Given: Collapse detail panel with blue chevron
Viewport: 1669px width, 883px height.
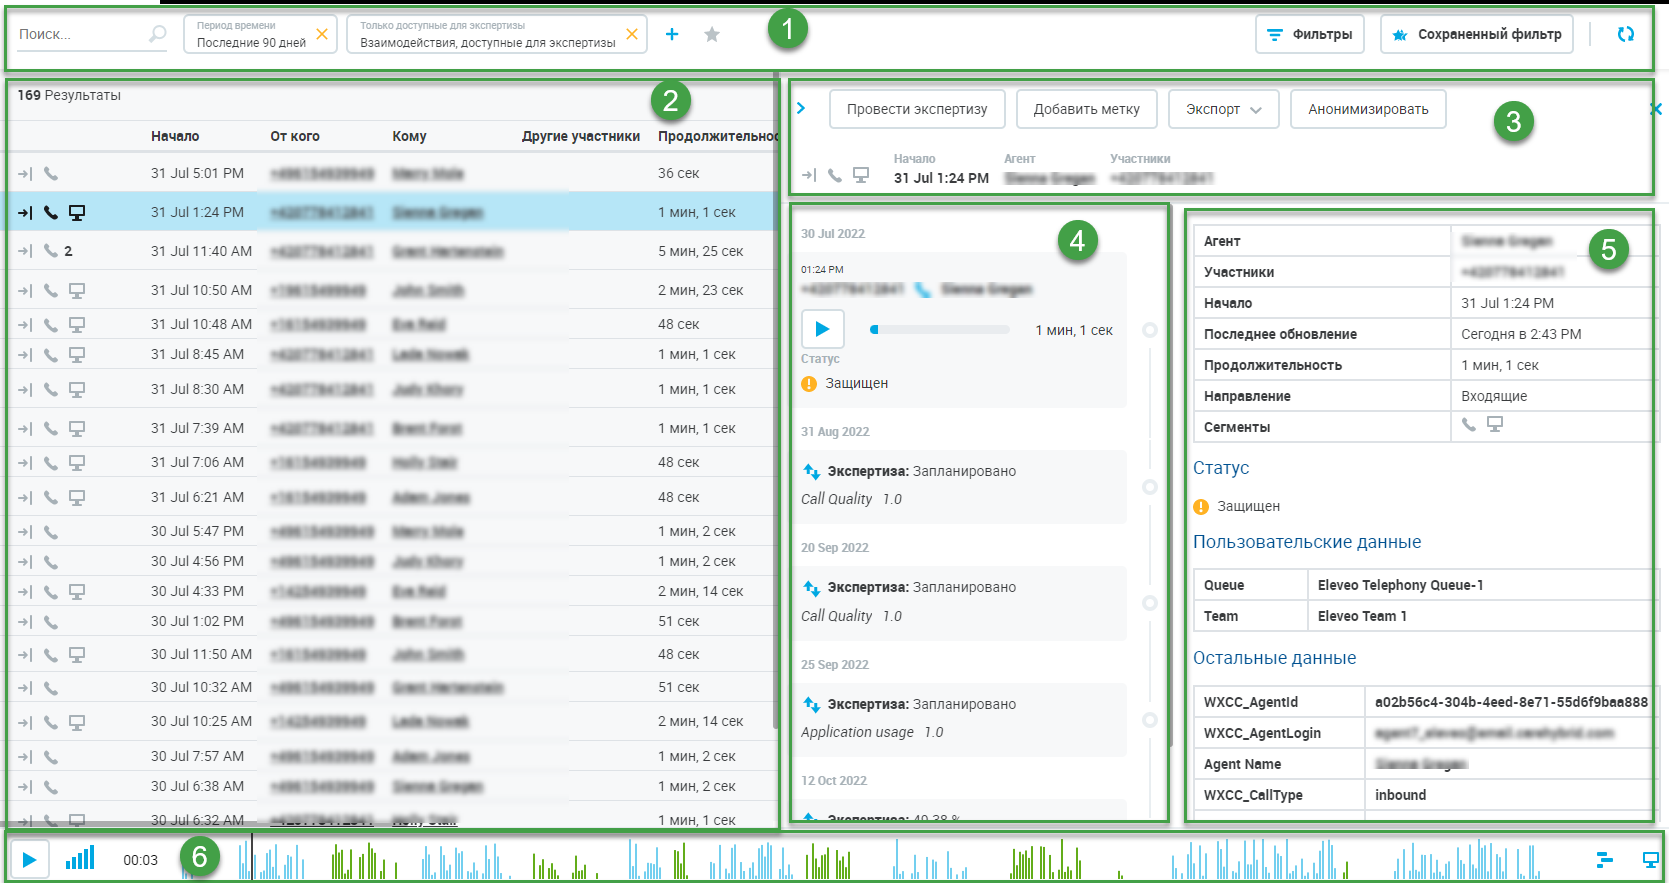Looking at the screenshot, I should tap(801, 108).
